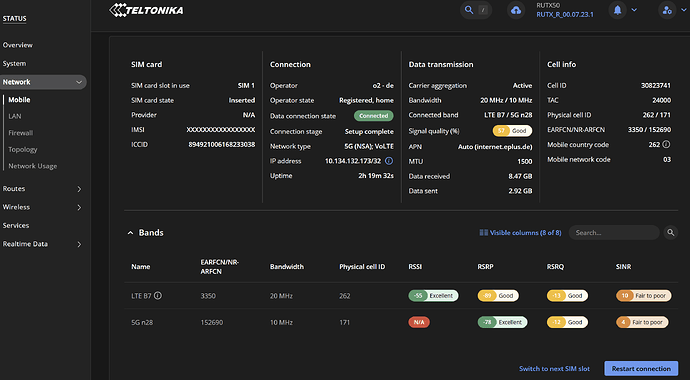Open the user settings profile icon
This screenshot has height=380, width=690.
(667, 10)
